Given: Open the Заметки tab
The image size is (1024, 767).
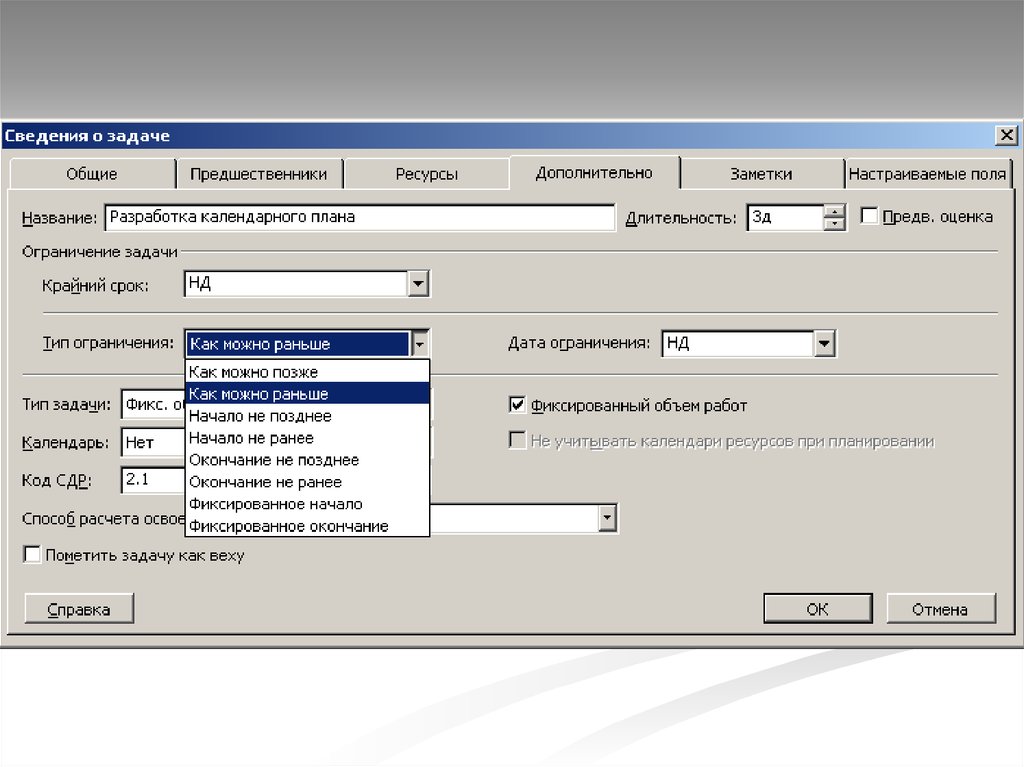Looking at the screenshot, I should pyautogui.click(x=760, y=174).
